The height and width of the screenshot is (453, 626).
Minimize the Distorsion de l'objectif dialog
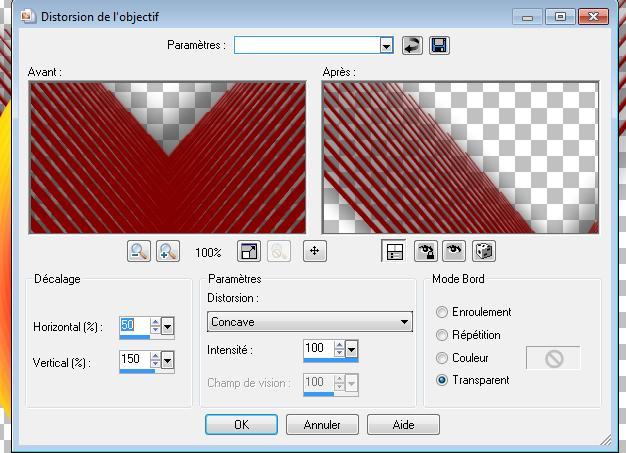point(527,17)
